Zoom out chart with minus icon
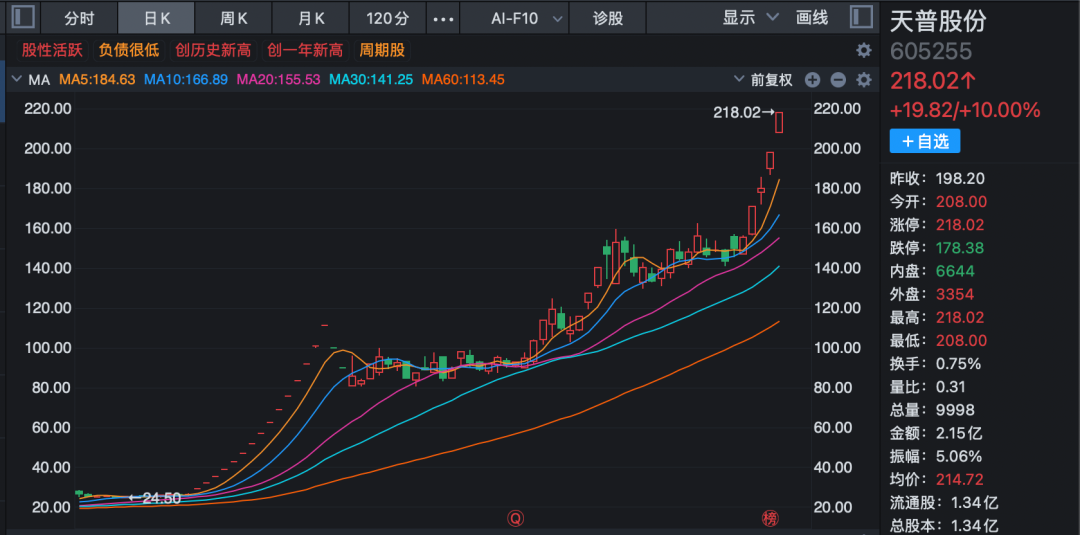 838,80
